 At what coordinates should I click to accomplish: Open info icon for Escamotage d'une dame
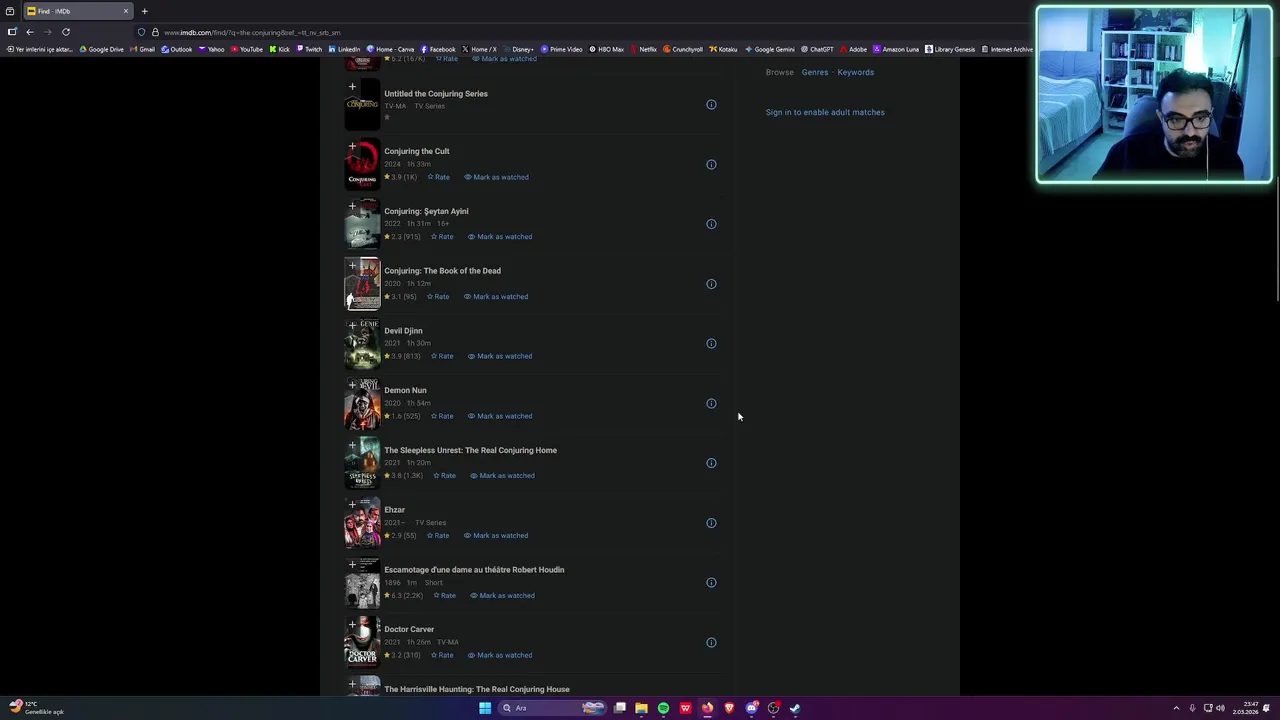[x=711, y=583]
